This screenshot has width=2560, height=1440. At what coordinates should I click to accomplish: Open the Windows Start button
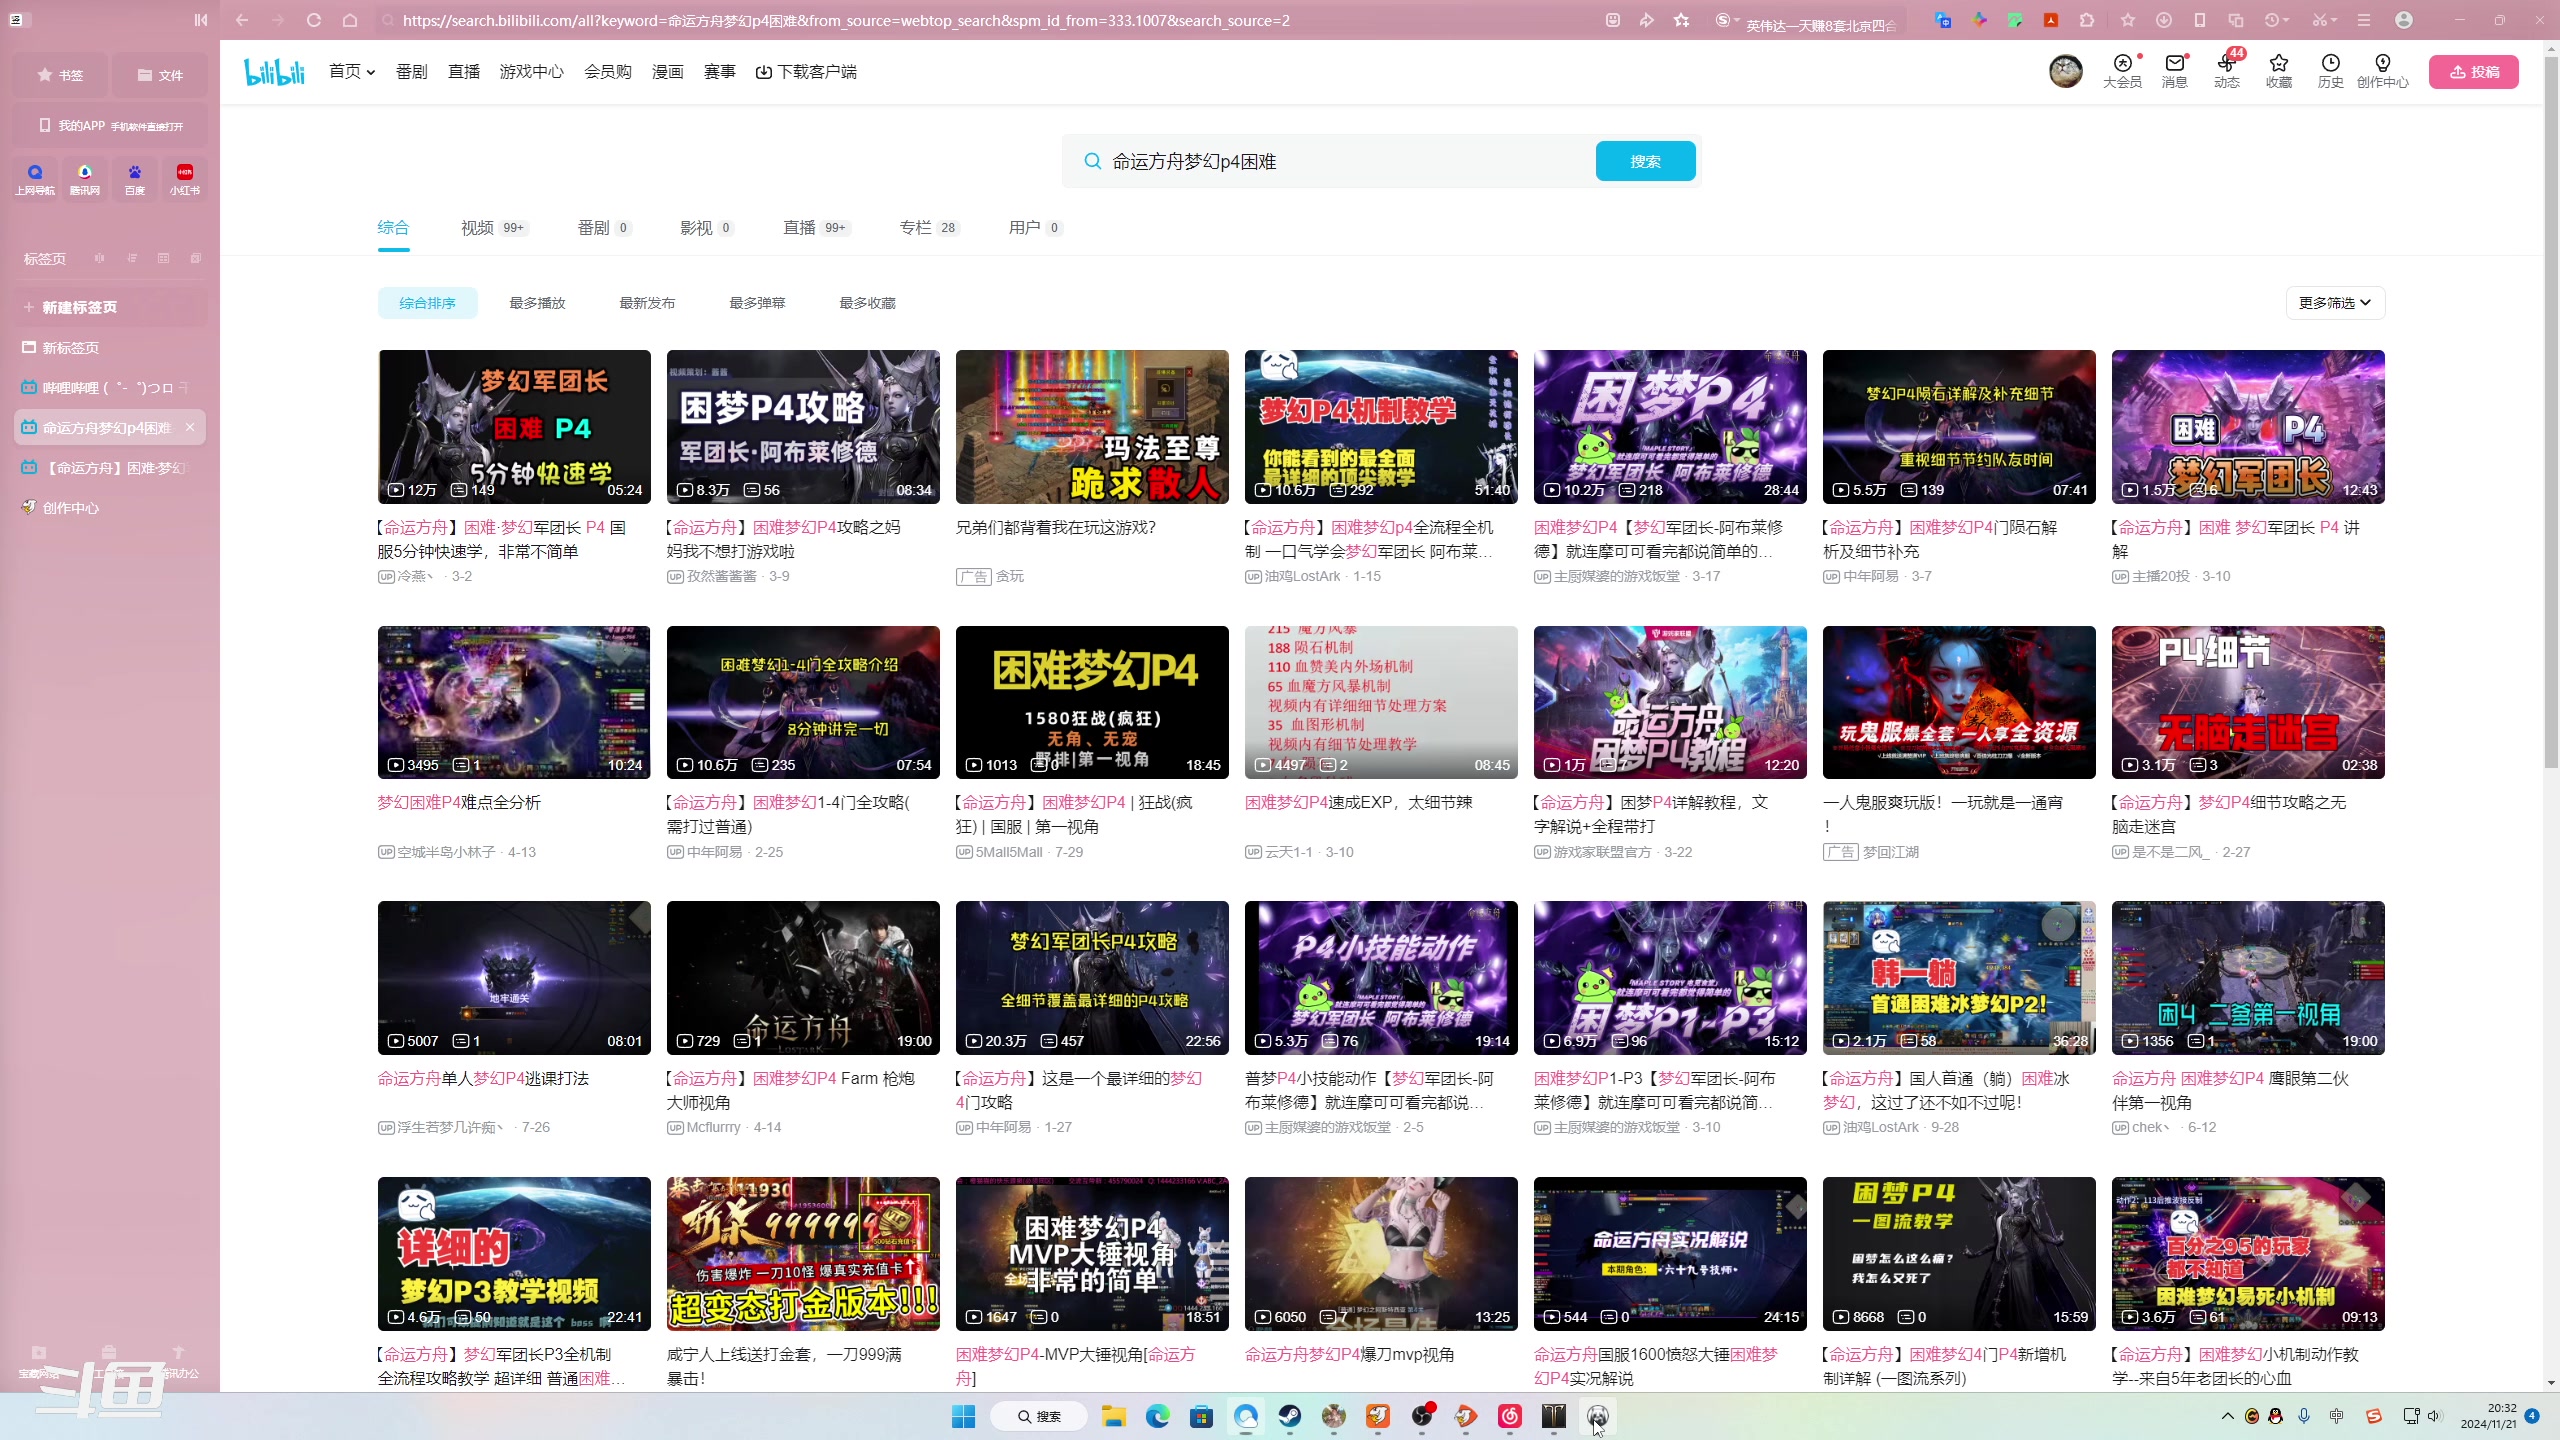pos(963,1416)
